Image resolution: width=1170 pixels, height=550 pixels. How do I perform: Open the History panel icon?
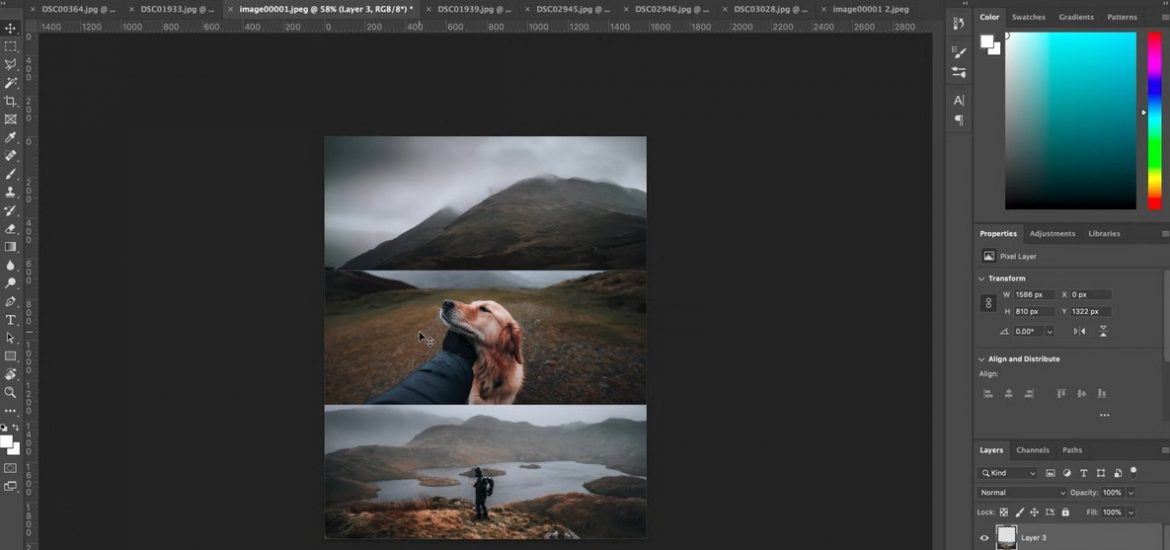coord(959,22)
